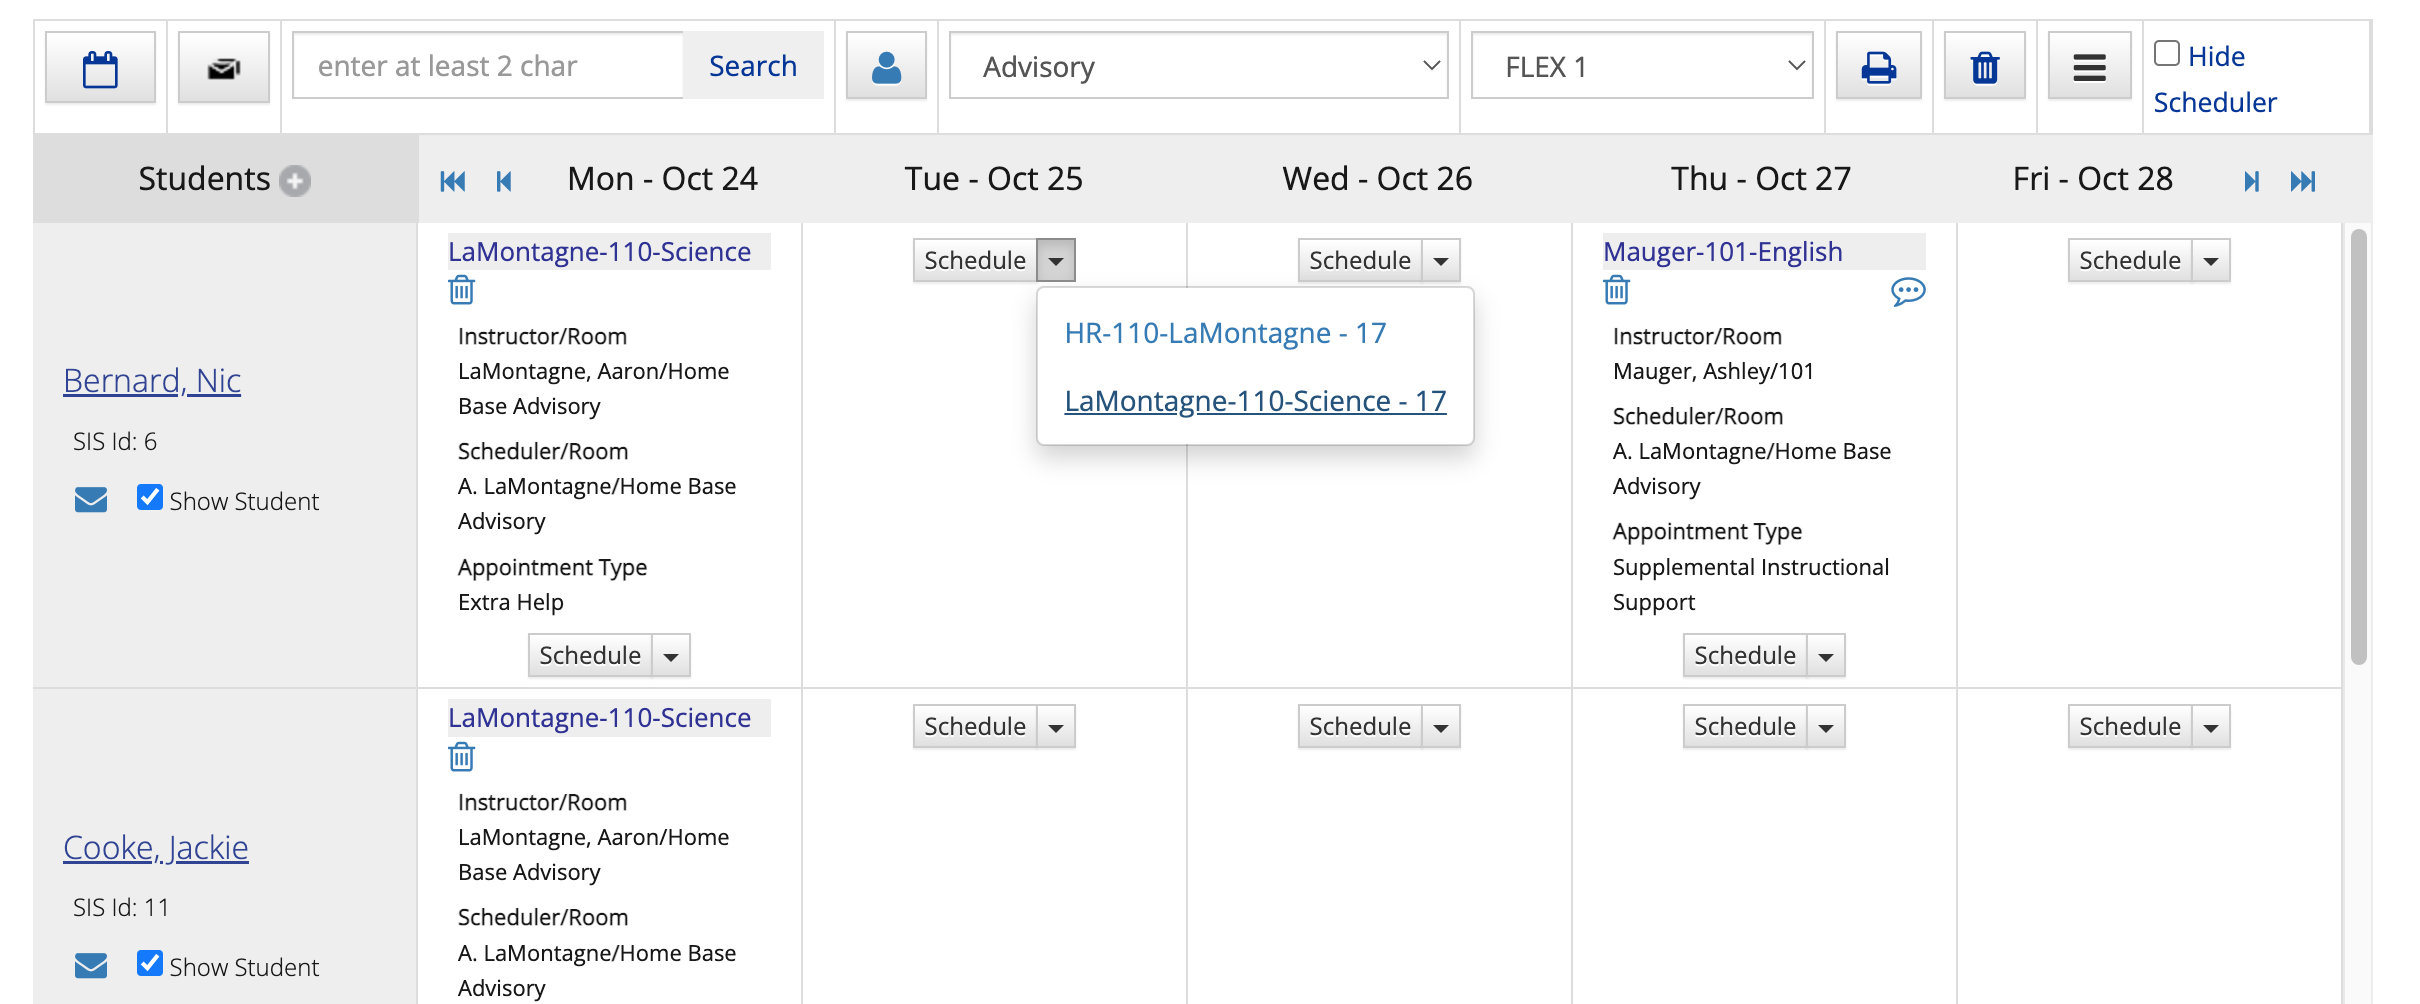Open the comment bubble on Mauger-101-English appointment
The height and width of the screenshot is (1004, 2420).
1908,291
